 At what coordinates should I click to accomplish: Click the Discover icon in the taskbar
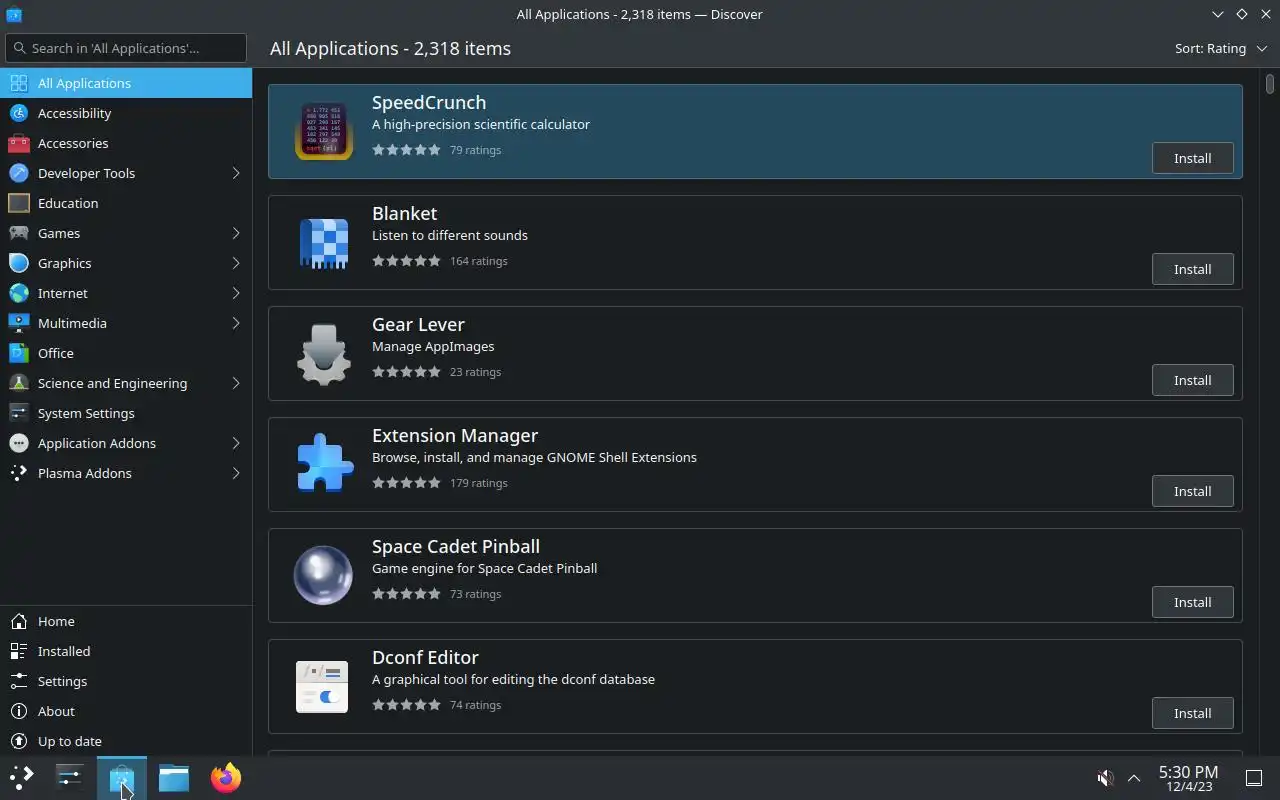122,778
